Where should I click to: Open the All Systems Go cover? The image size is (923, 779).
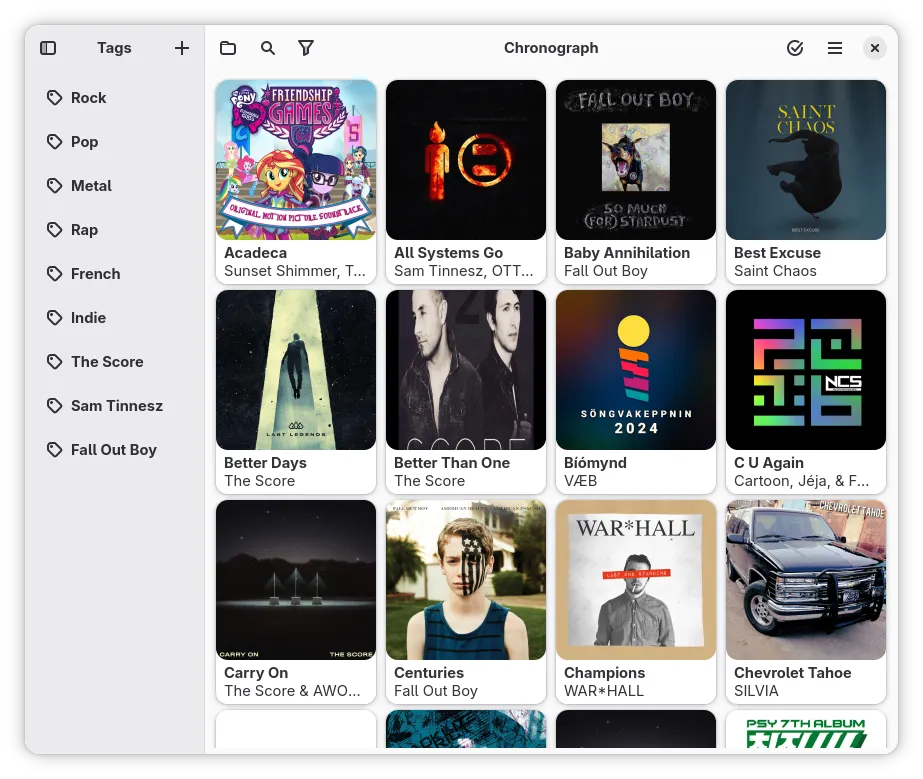click(466, 160)
